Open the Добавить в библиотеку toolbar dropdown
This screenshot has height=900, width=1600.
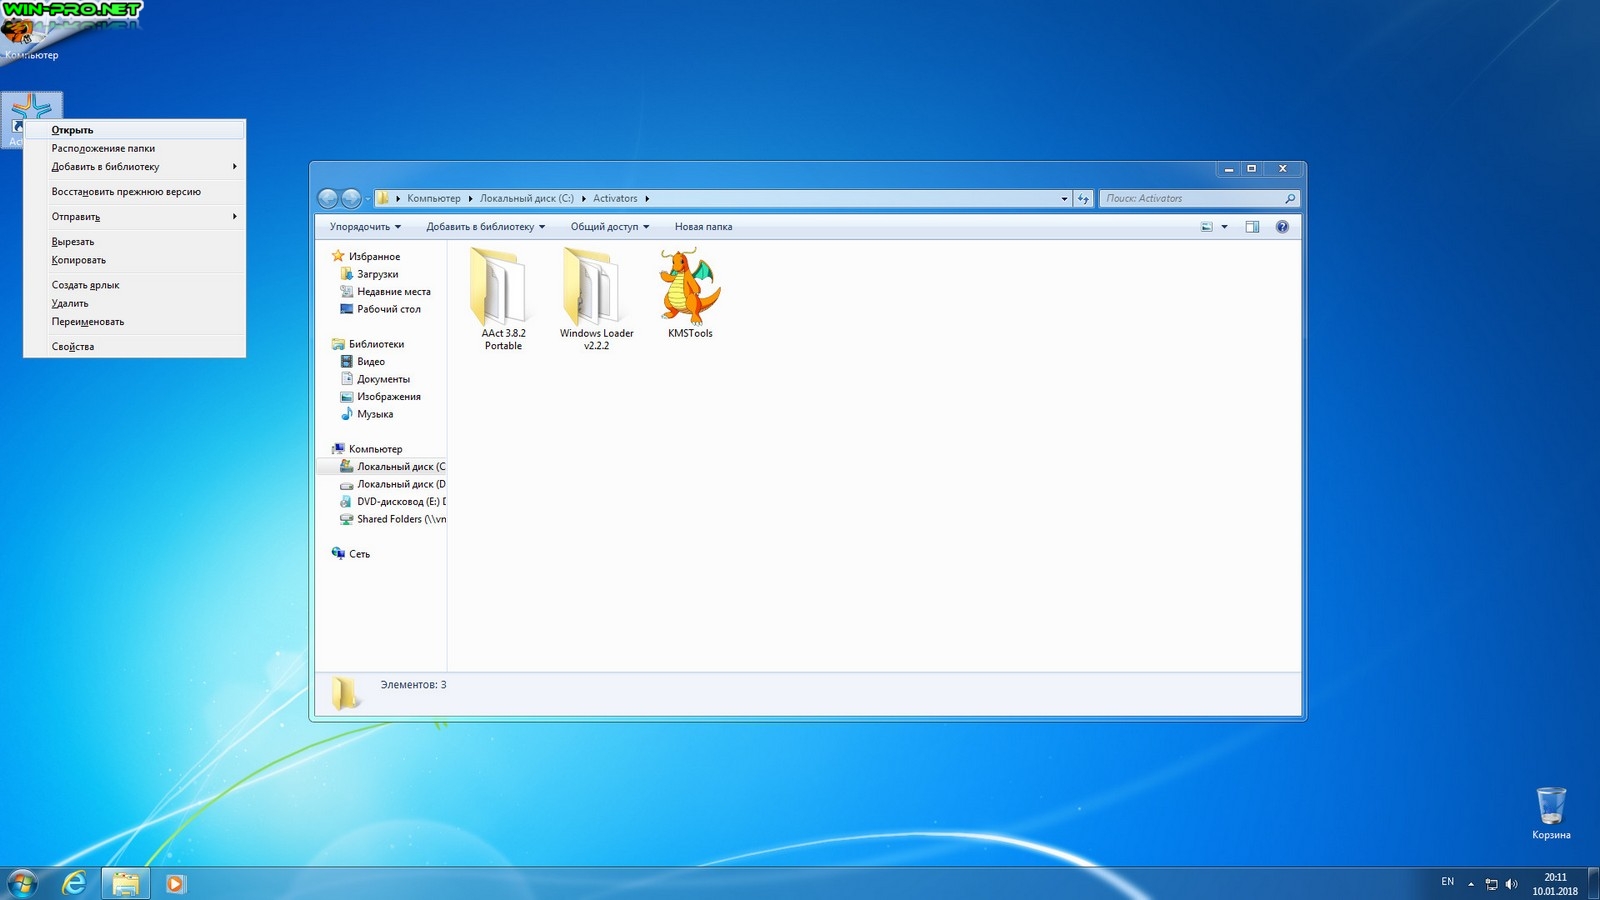click(486, 227)
